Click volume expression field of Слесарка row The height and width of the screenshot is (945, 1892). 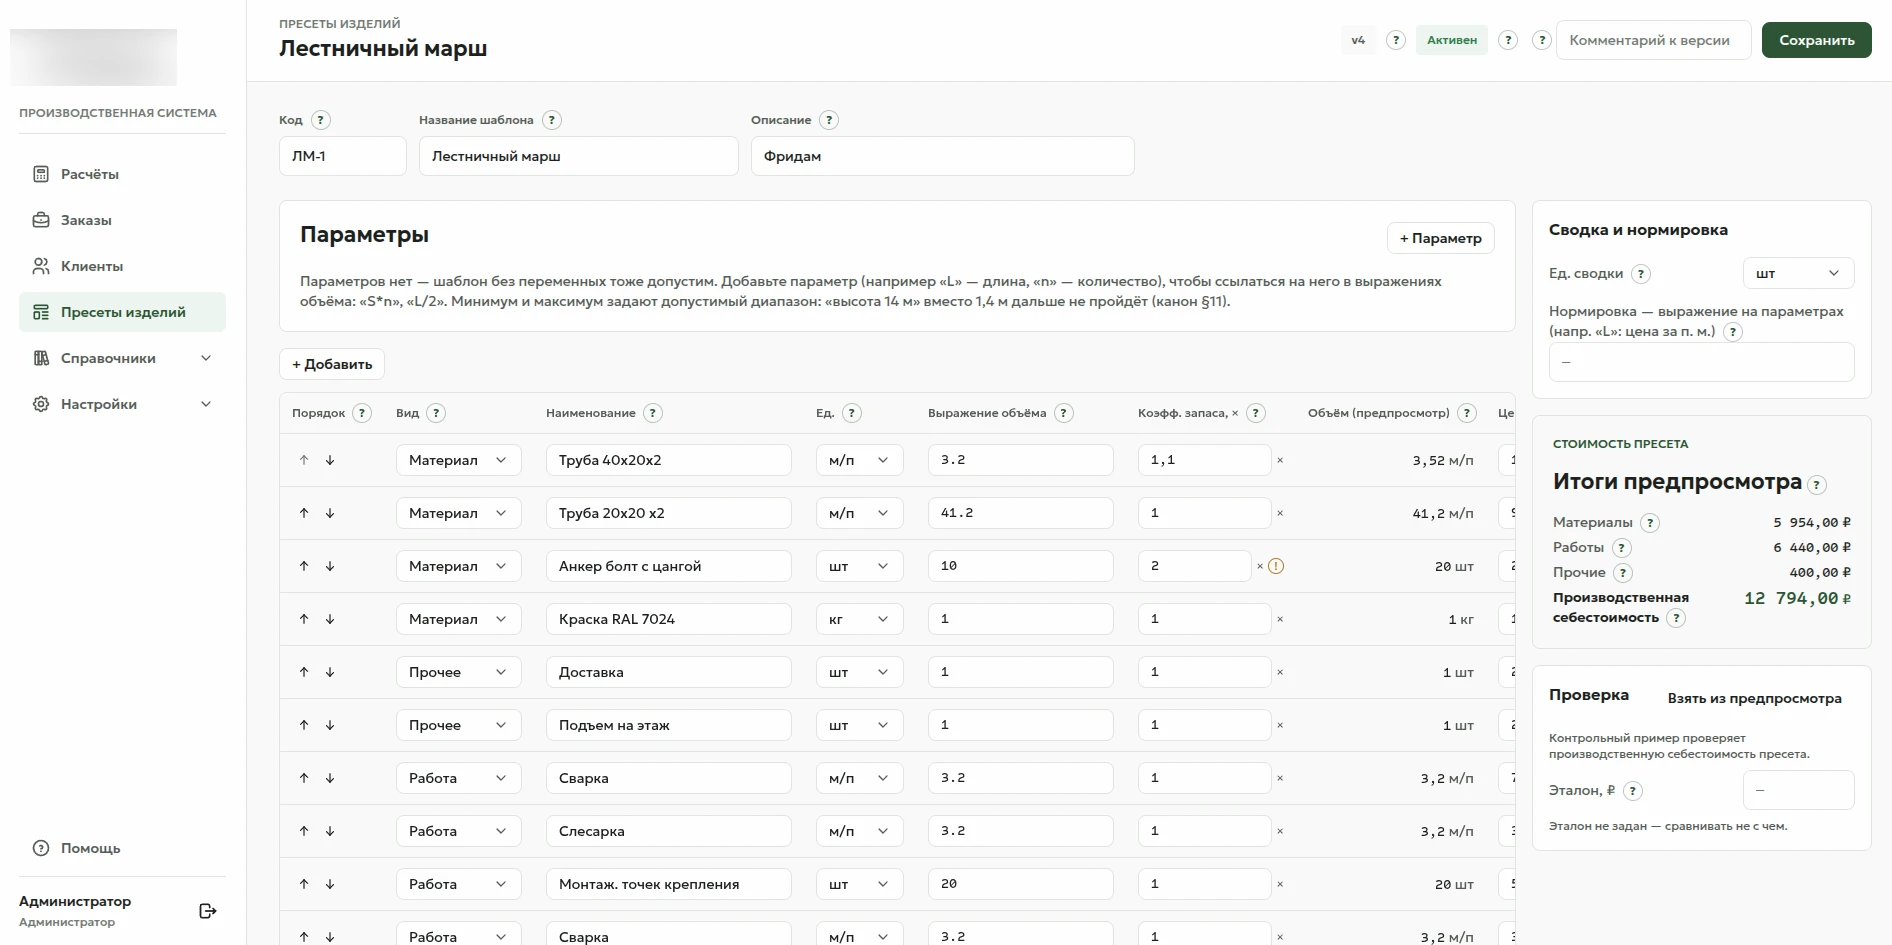pos(1020,831)
